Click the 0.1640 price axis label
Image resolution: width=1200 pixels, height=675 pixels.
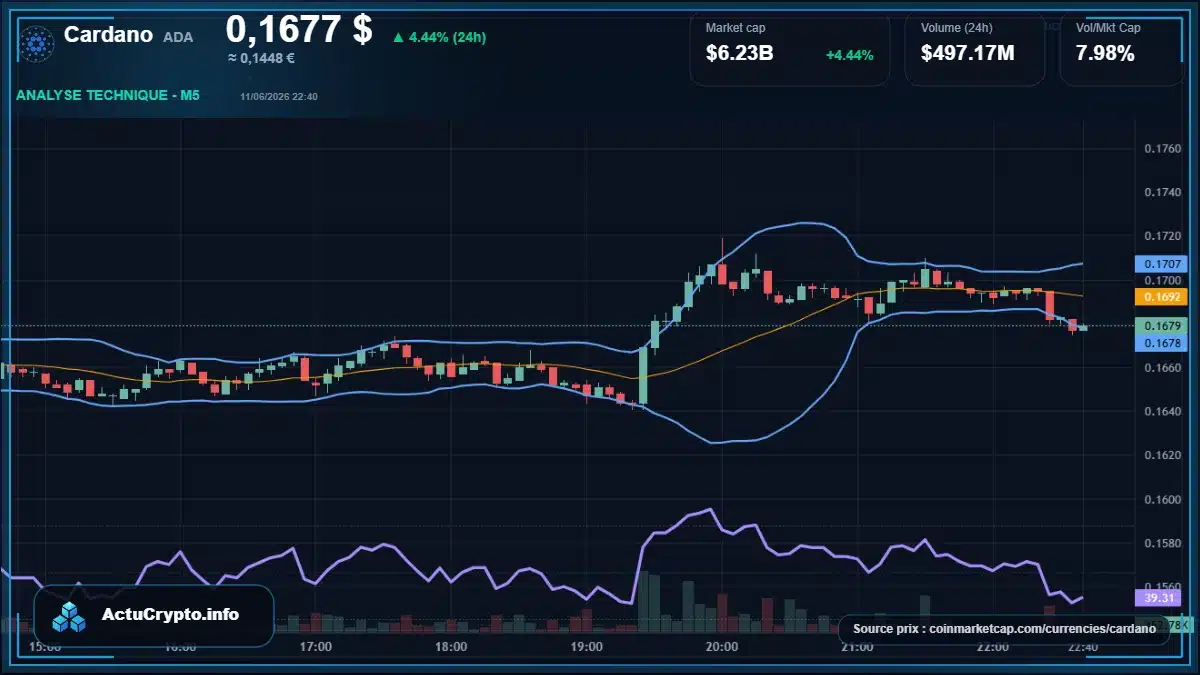pos(1162,412)
